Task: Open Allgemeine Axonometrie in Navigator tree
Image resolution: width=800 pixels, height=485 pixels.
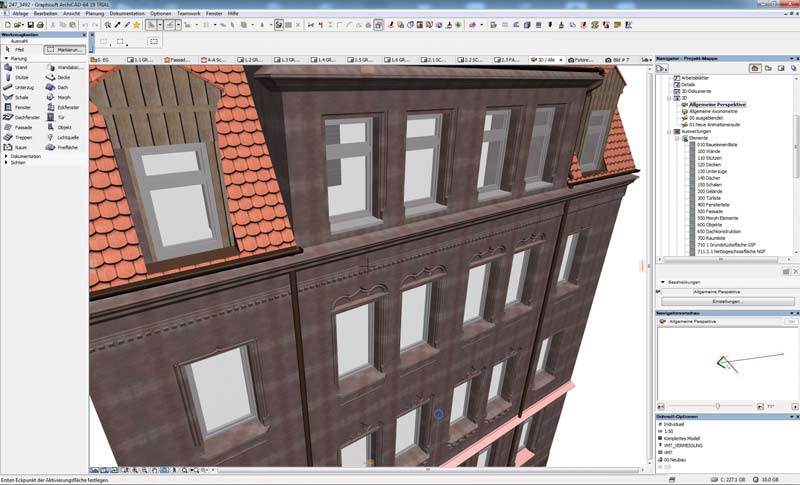Action: [x=713, y=110]
